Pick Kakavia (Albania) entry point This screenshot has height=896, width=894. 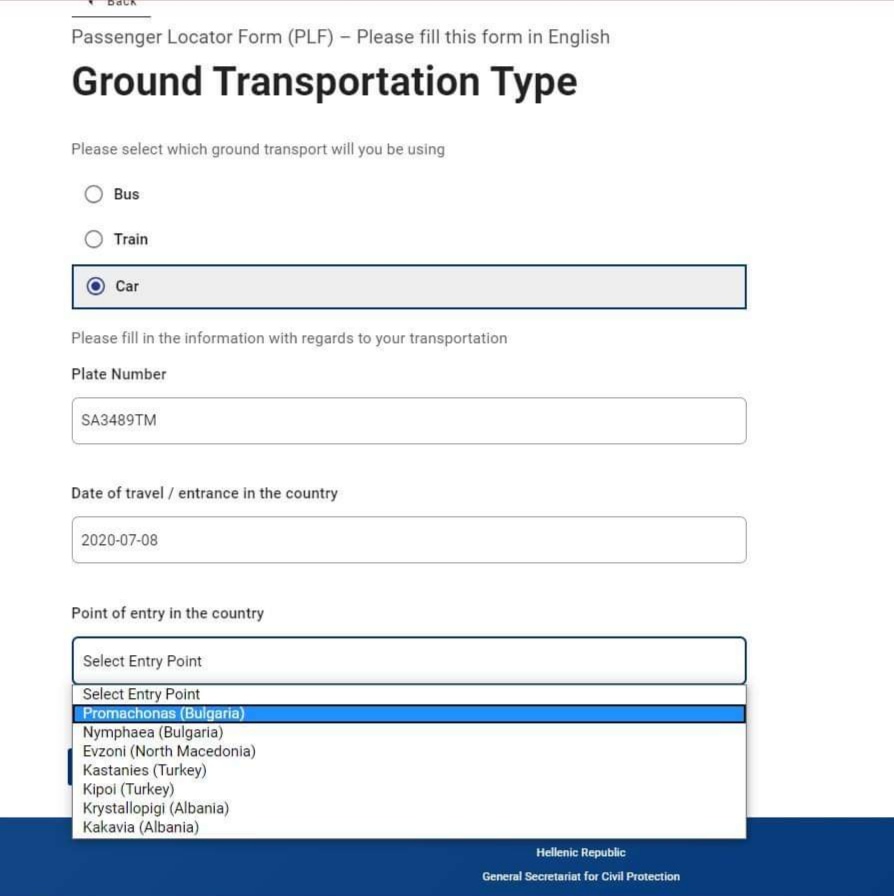[x=409, y=827]
